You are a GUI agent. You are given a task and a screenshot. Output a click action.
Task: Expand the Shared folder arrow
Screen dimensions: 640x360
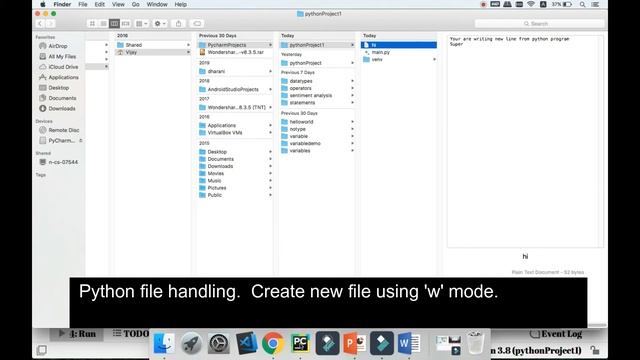(x=188, y=45)
